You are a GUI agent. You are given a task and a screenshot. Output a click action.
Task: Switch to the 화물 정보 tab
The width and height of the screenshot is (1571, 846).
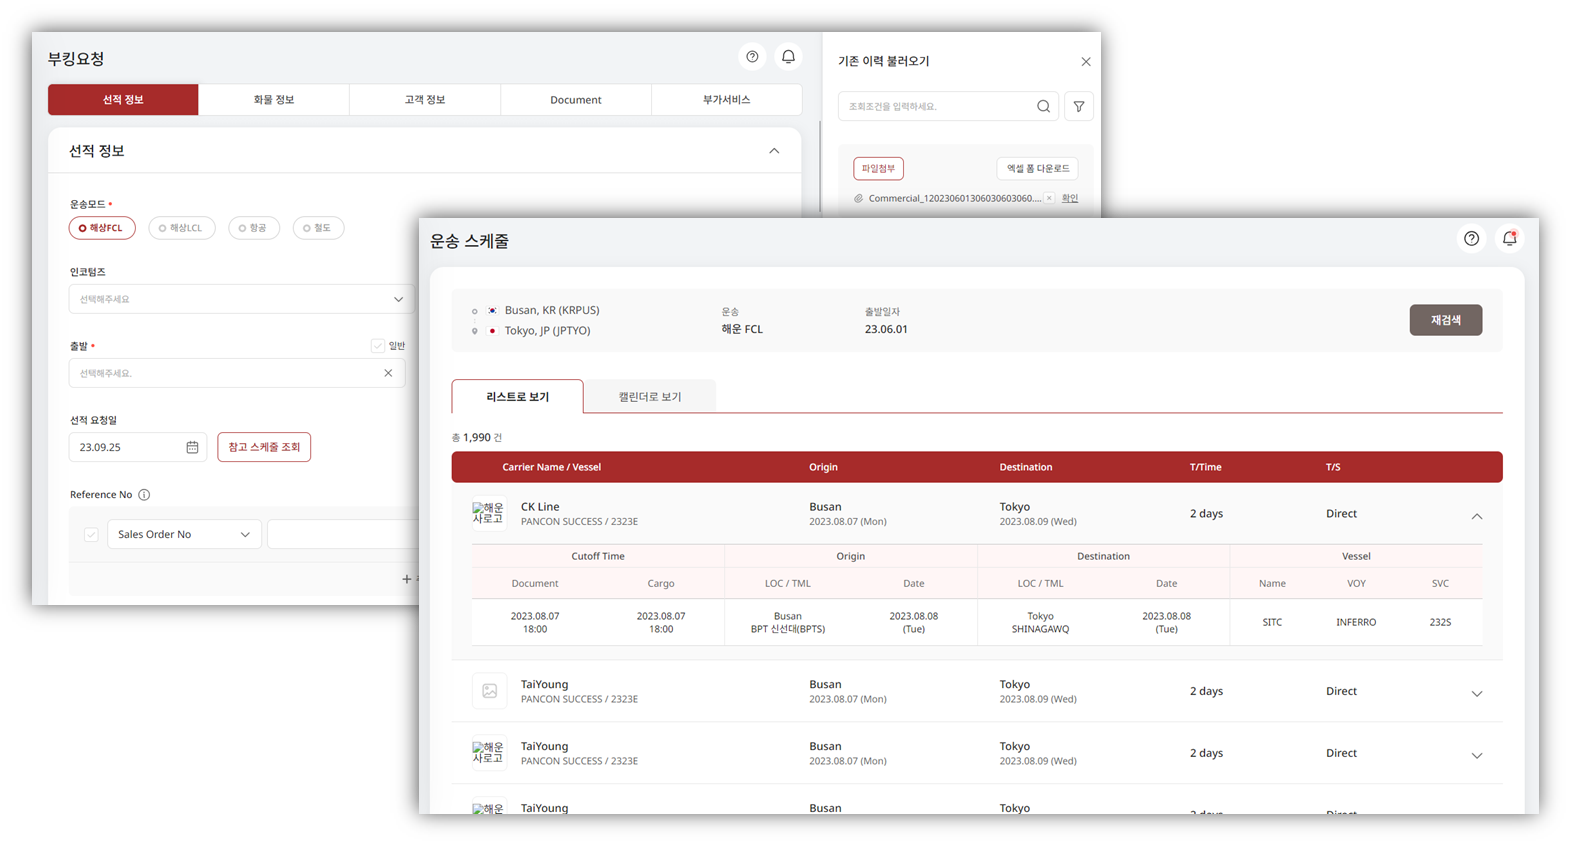coord(273,100)
